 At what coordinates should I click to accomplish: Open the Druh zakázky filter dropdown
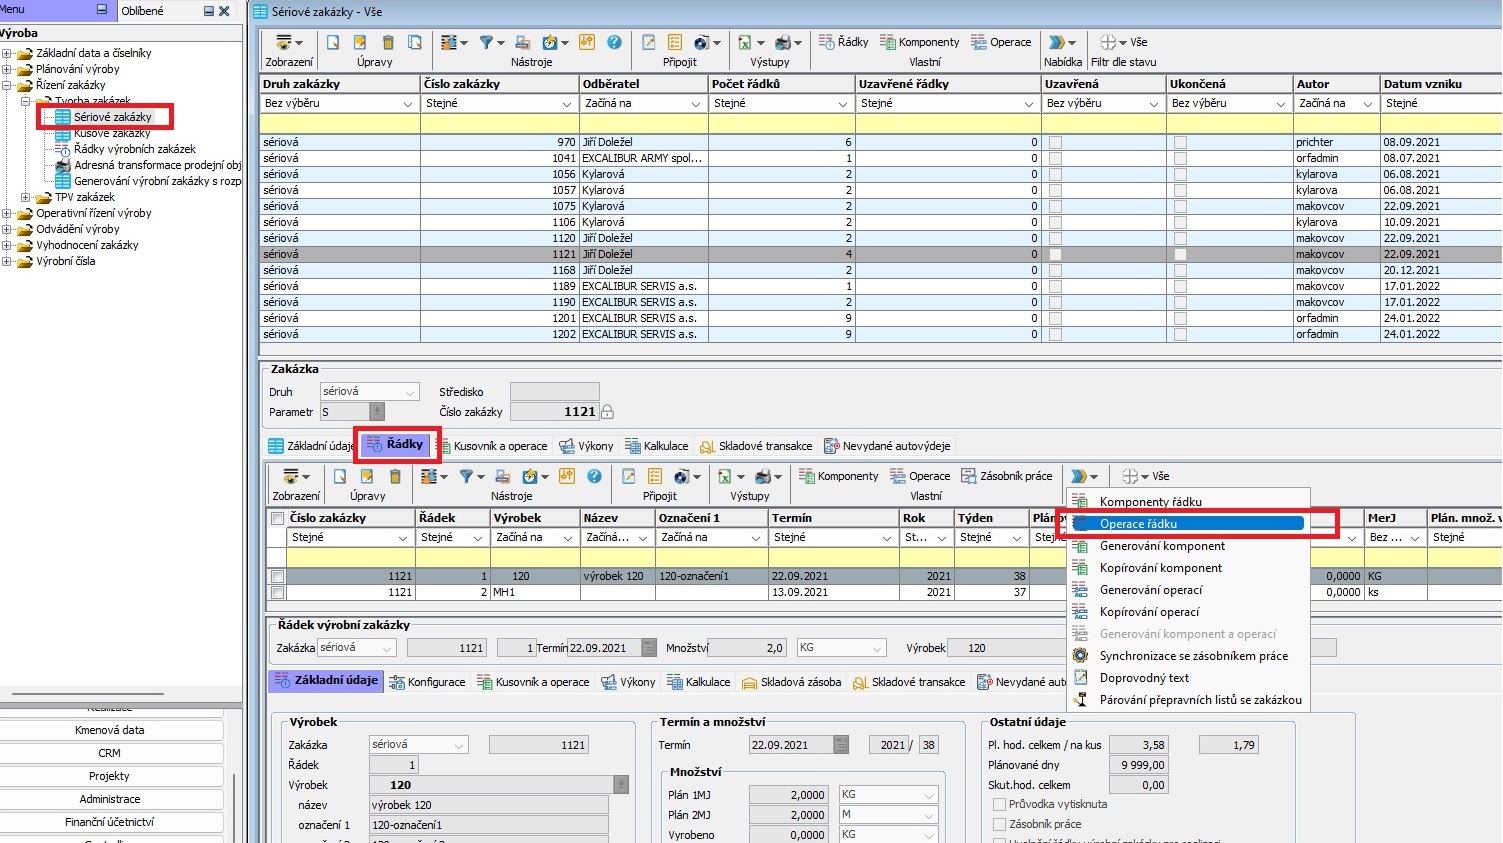point(407,104)
